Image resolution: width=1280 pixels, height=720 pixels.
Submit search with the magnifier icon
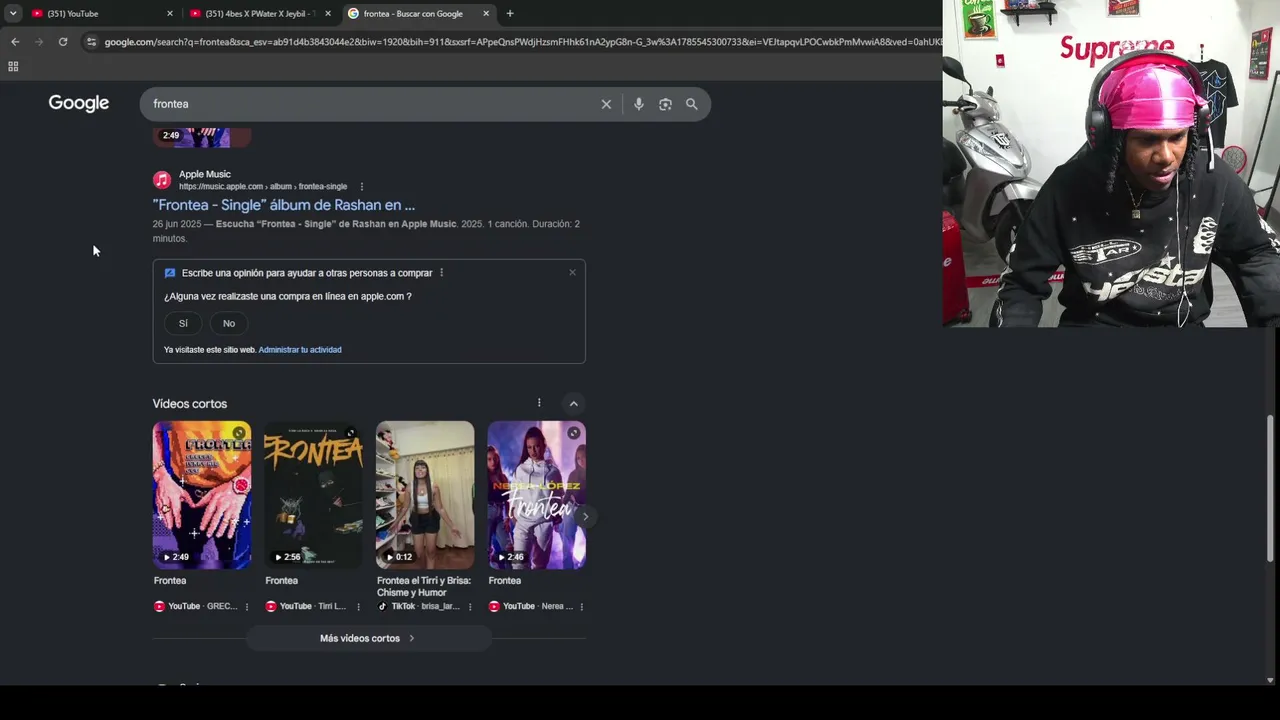(691, 104)
